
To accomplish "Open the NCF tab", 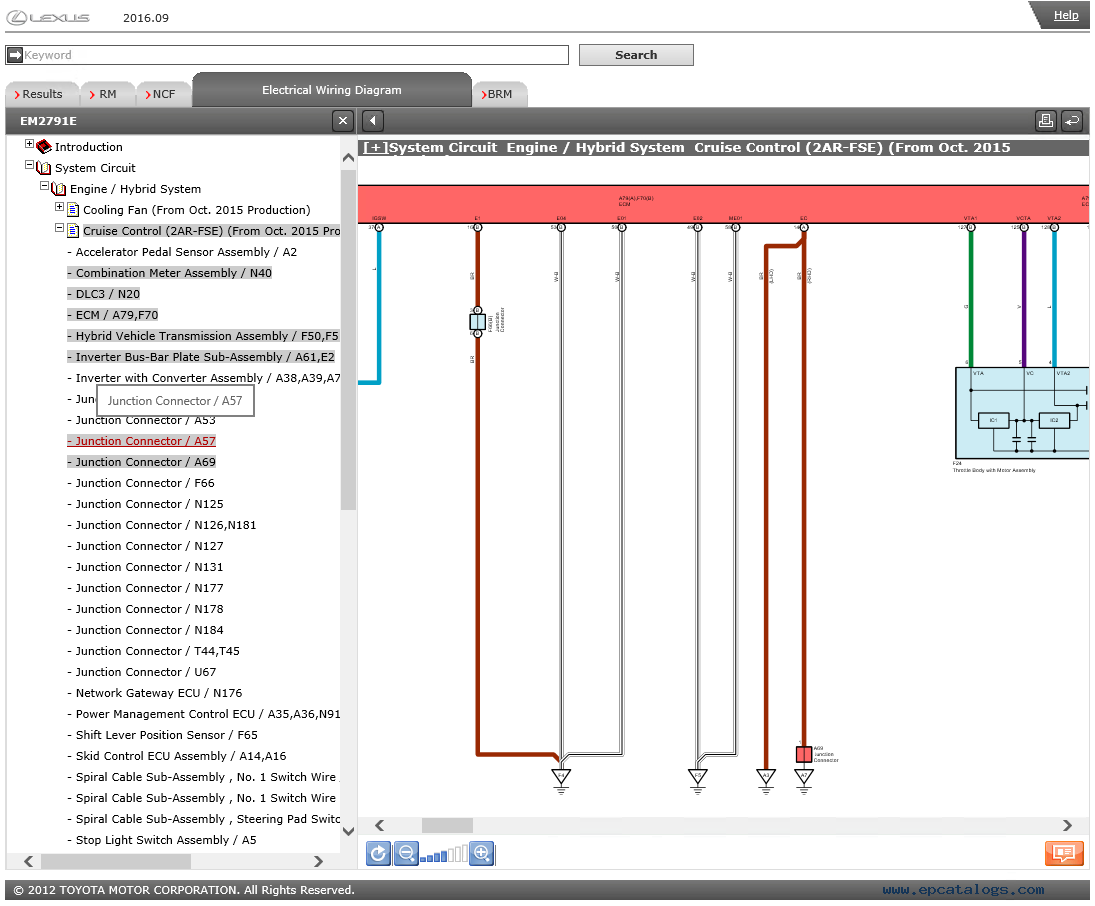I will coord(163,94).
